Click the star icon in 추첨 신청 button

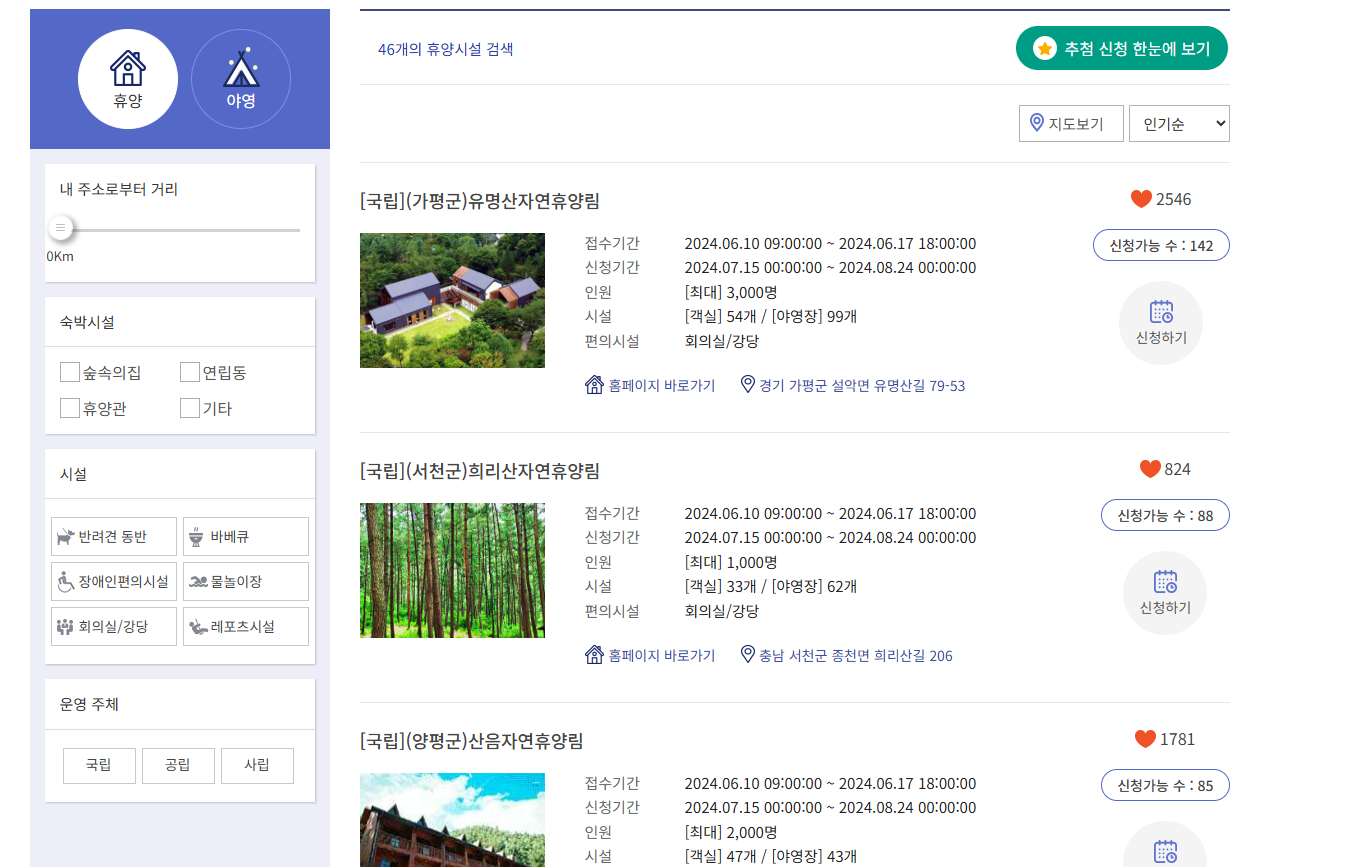coord(1045,48)
